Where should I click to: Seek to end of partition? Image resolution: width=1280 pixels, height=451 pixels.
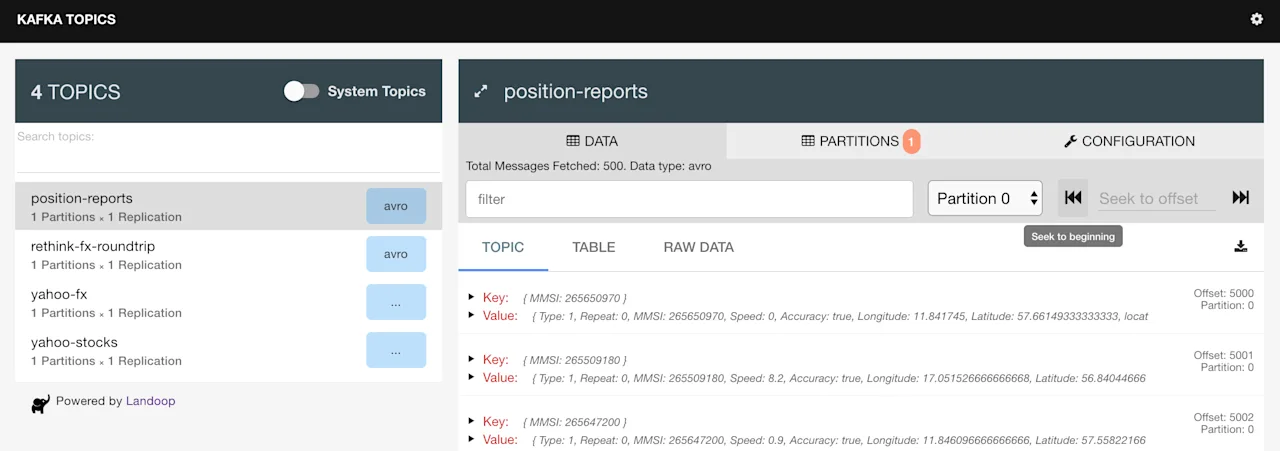pyautogui.click(x=1241, y=198)
